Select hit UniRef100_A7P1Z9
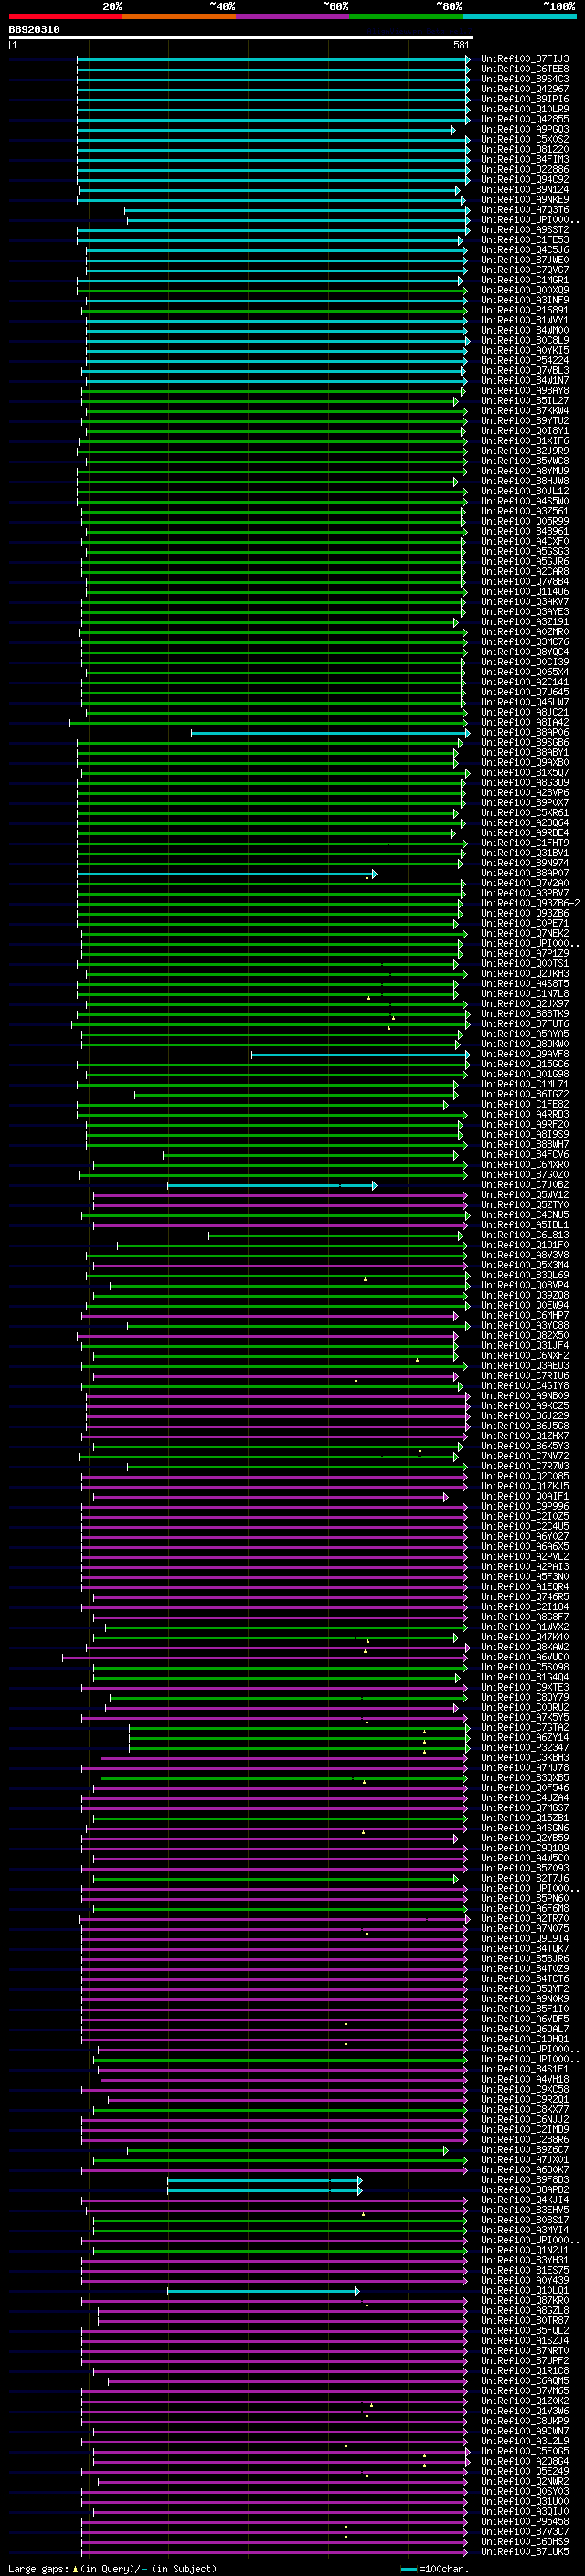This screenshot has height=2576, width=585. click(x=525, y=953)
